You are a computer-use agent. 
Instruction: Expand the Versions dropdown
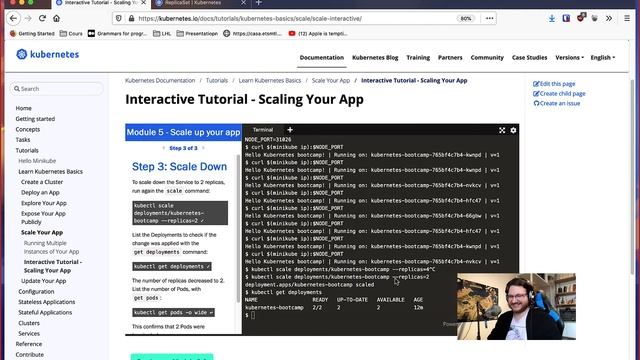tap(569, 58)
